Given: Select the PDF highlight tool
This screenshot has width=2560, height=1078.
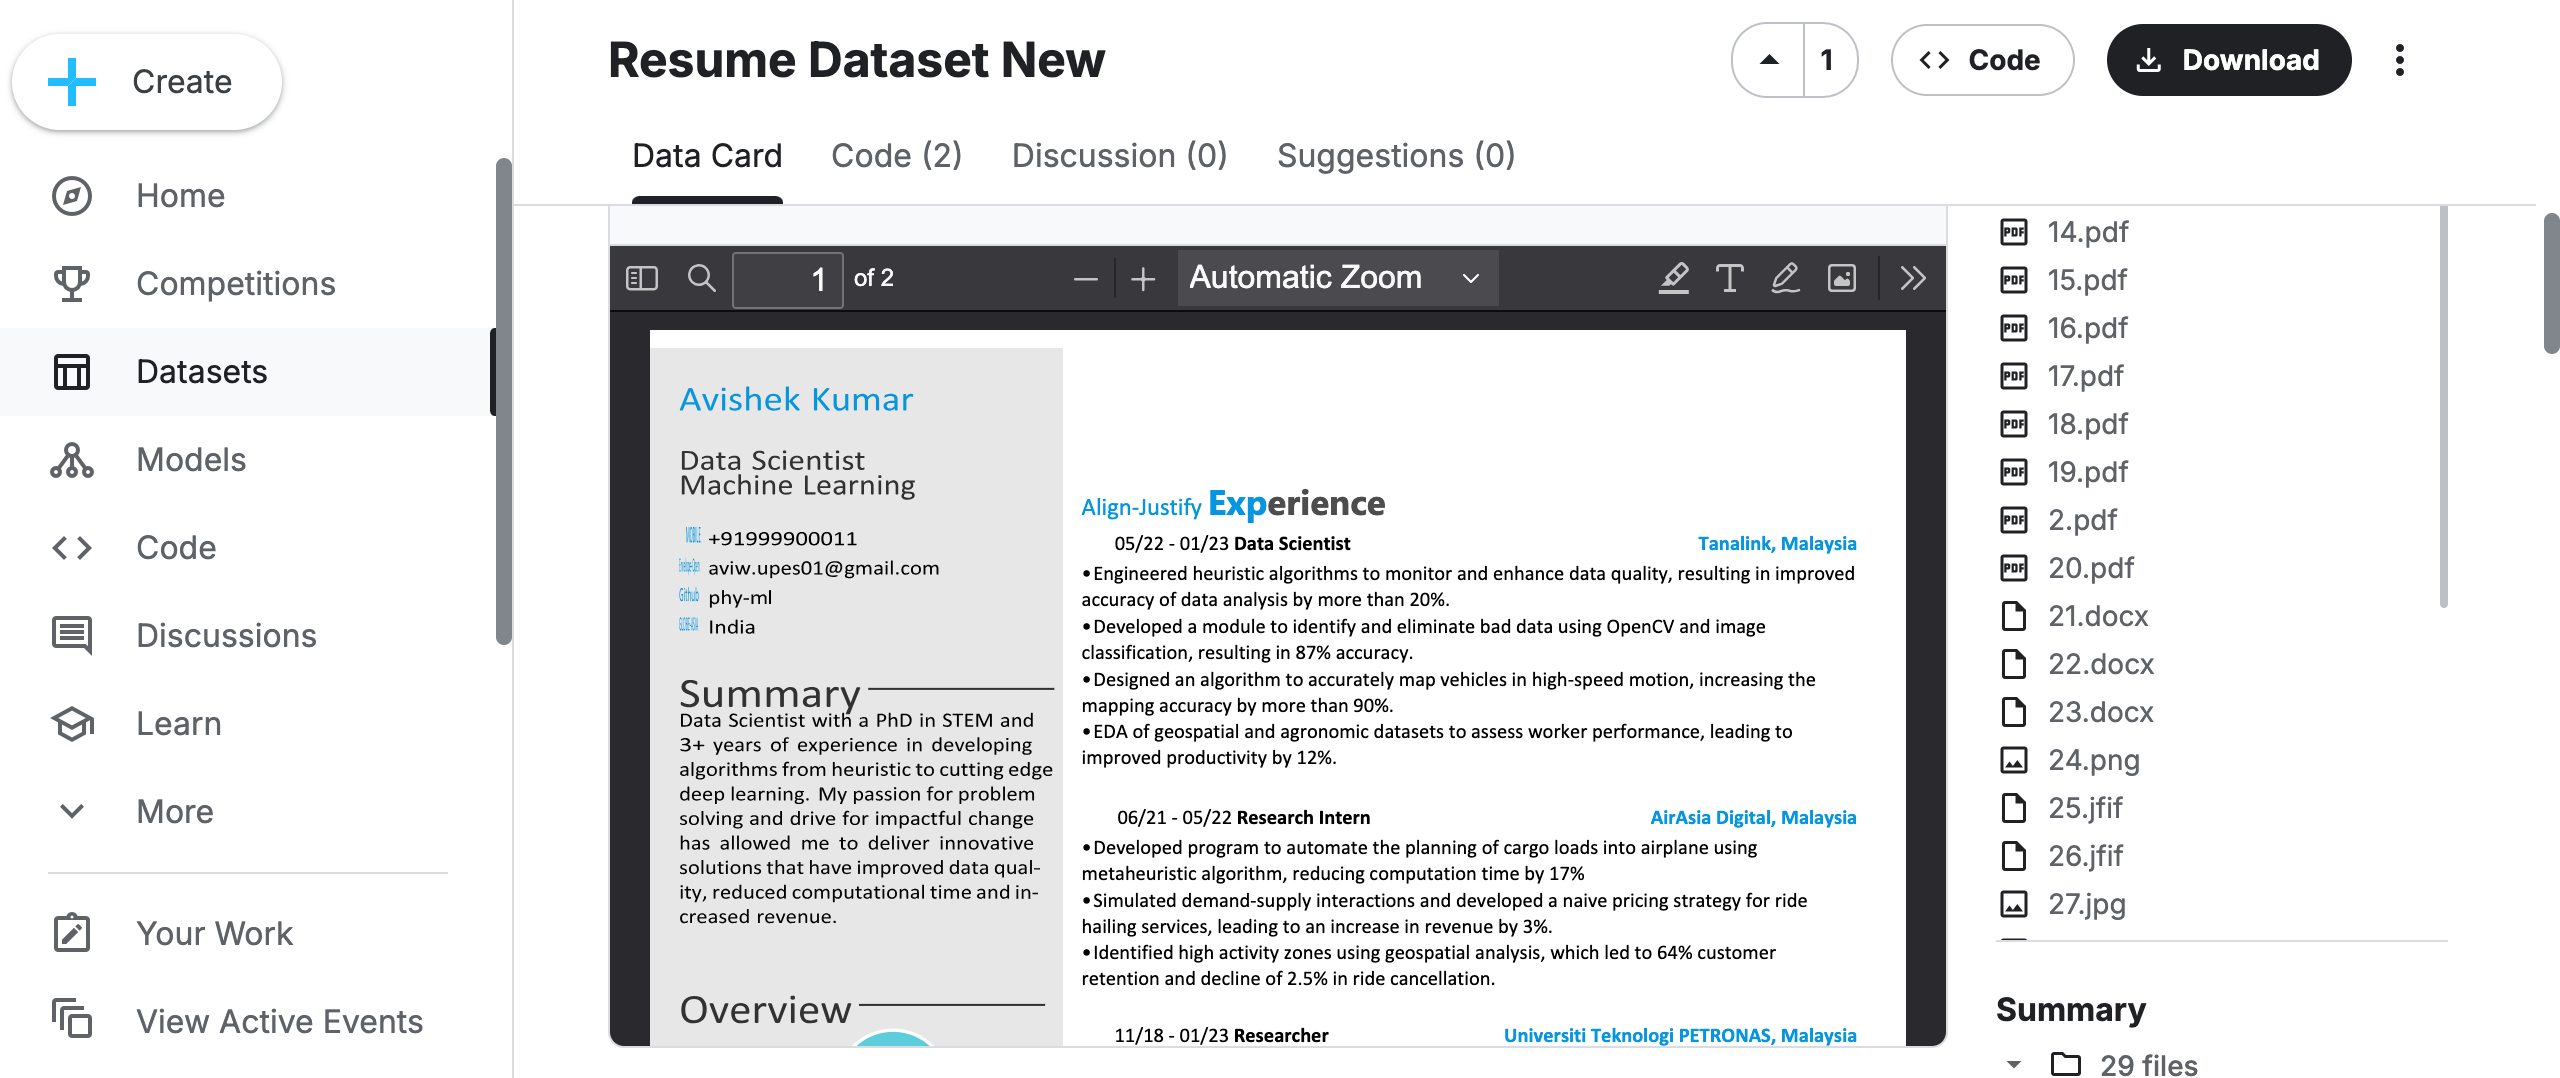Looking at the screenshot, I should [1674, 278].
